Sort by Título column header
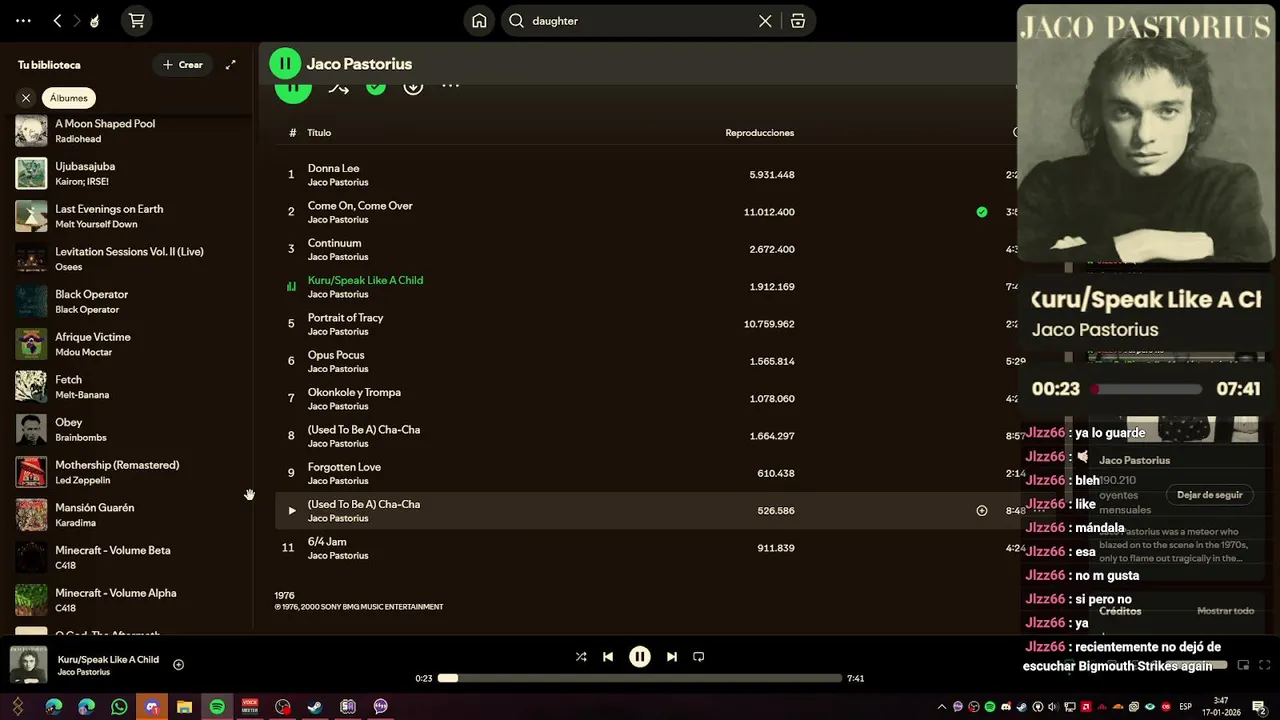1280x720 pixels. pyautogui.click(x=319, y=133)
